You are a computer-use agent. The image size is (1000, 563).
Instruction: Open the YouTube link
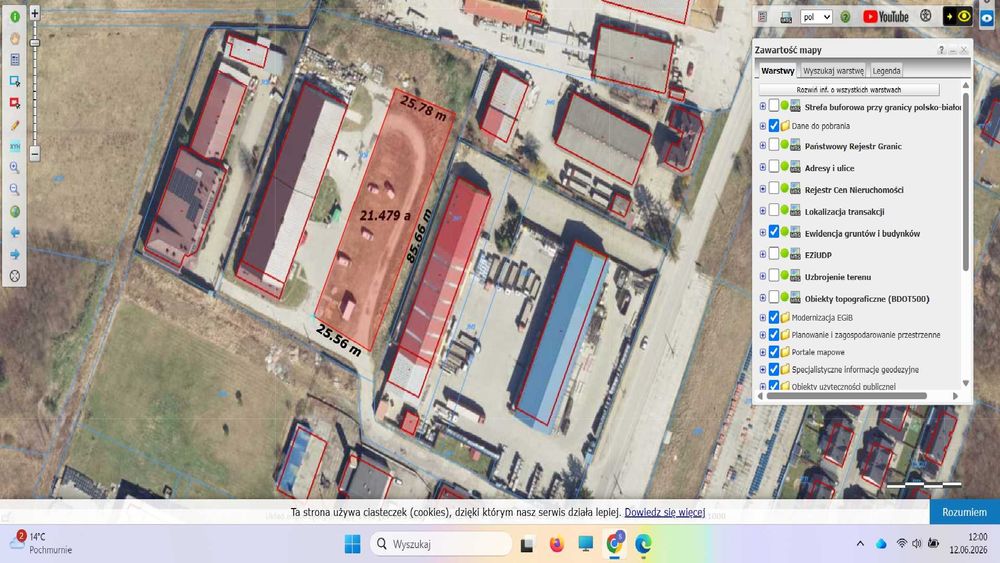pos(886,17)
